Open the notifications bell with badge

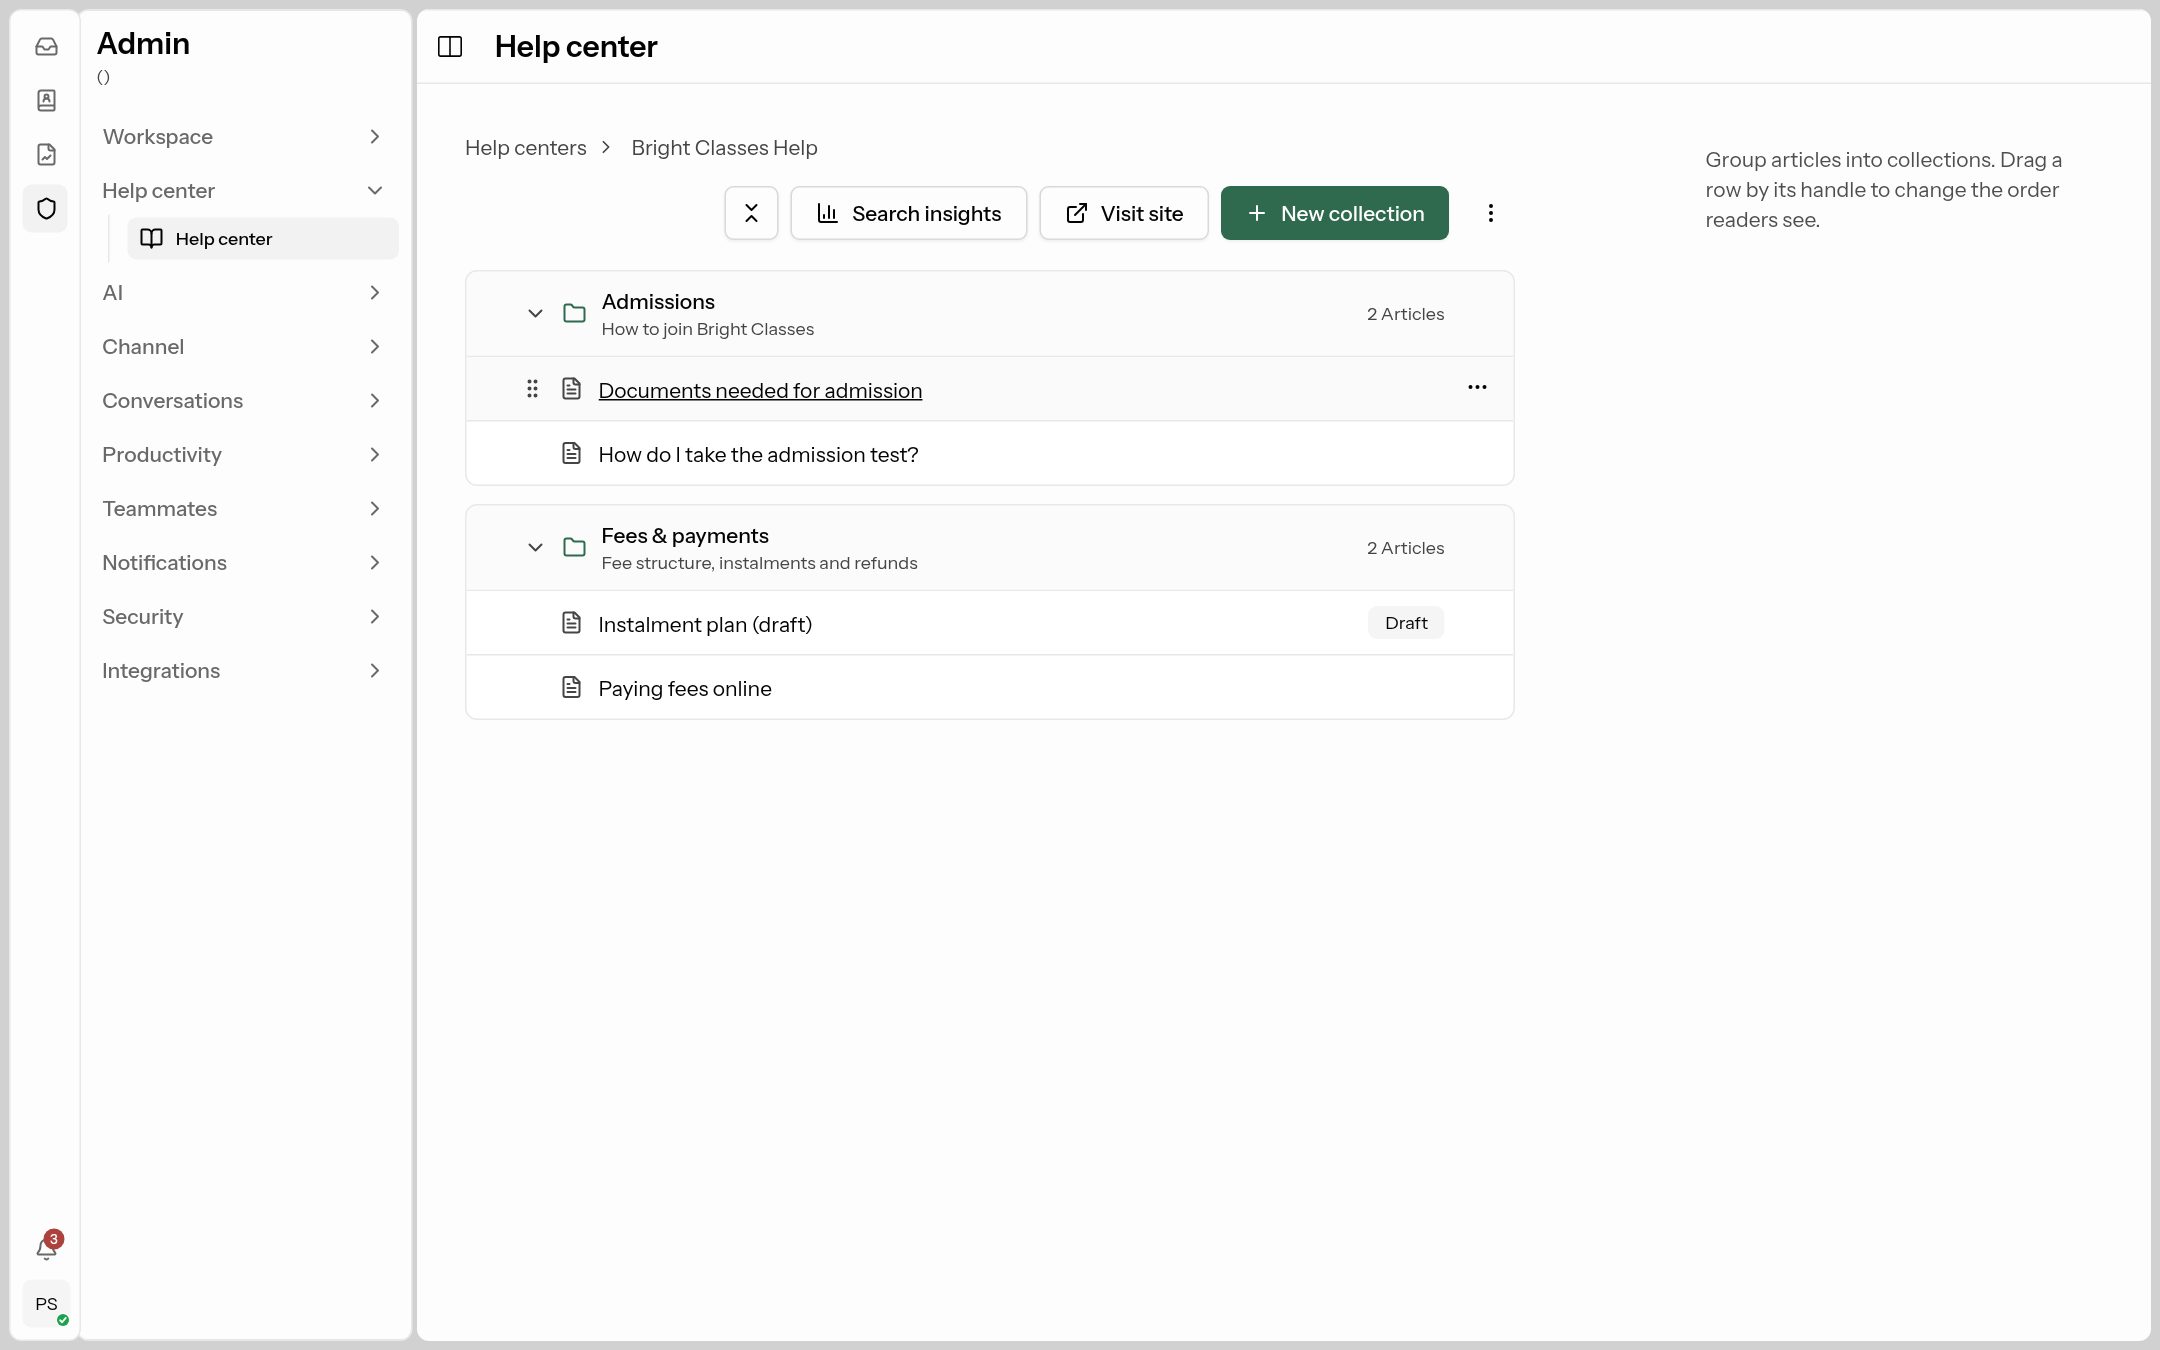coord(46,1247)
